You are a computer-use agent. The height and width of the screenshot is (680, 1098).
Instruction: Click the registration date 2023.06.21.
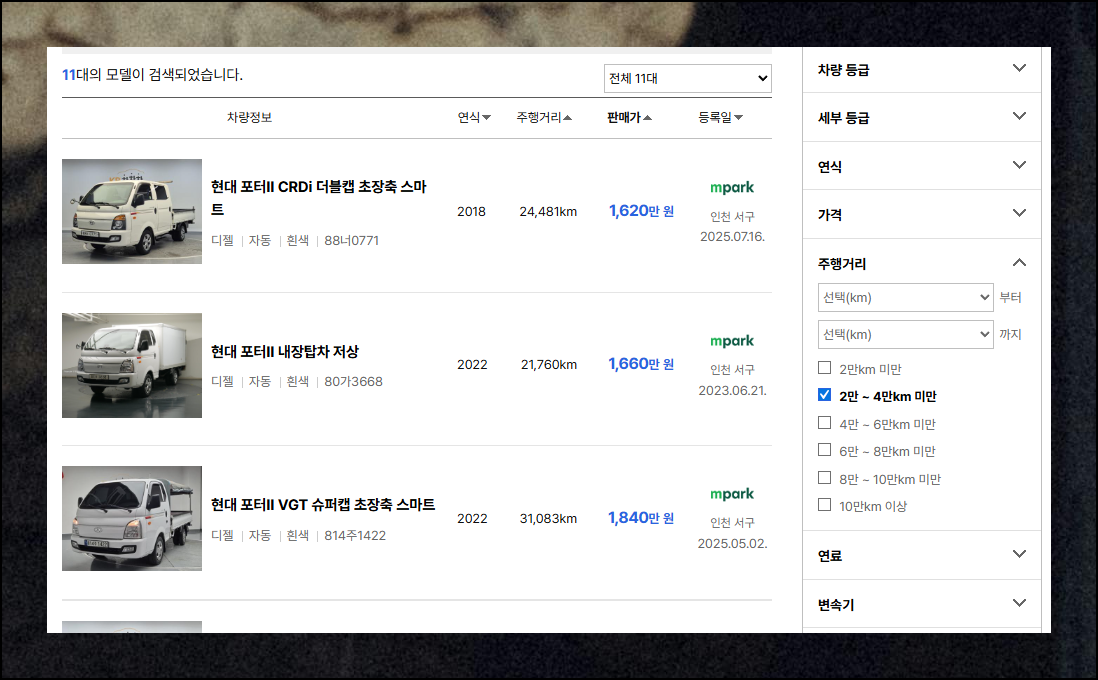coord(732,391)
